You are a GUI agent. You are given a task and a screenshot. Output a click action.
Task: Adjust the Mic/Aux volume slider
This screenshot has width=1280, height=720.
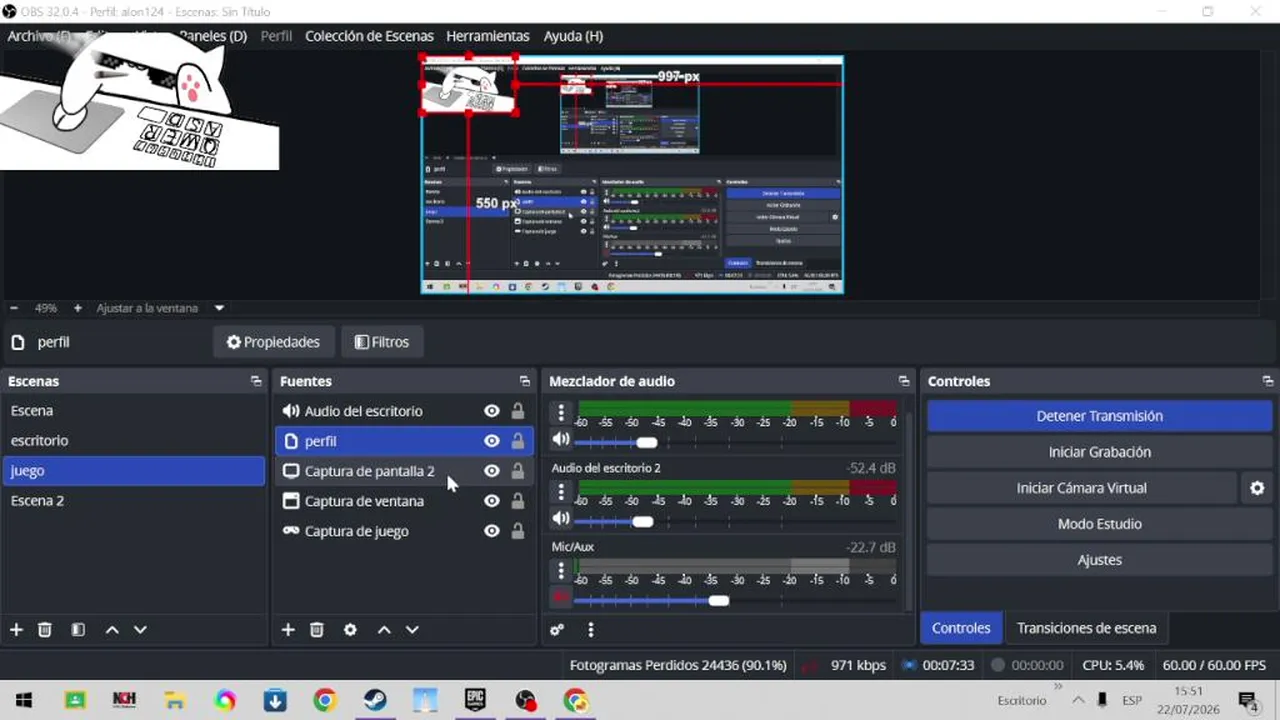tap(717, 601)
